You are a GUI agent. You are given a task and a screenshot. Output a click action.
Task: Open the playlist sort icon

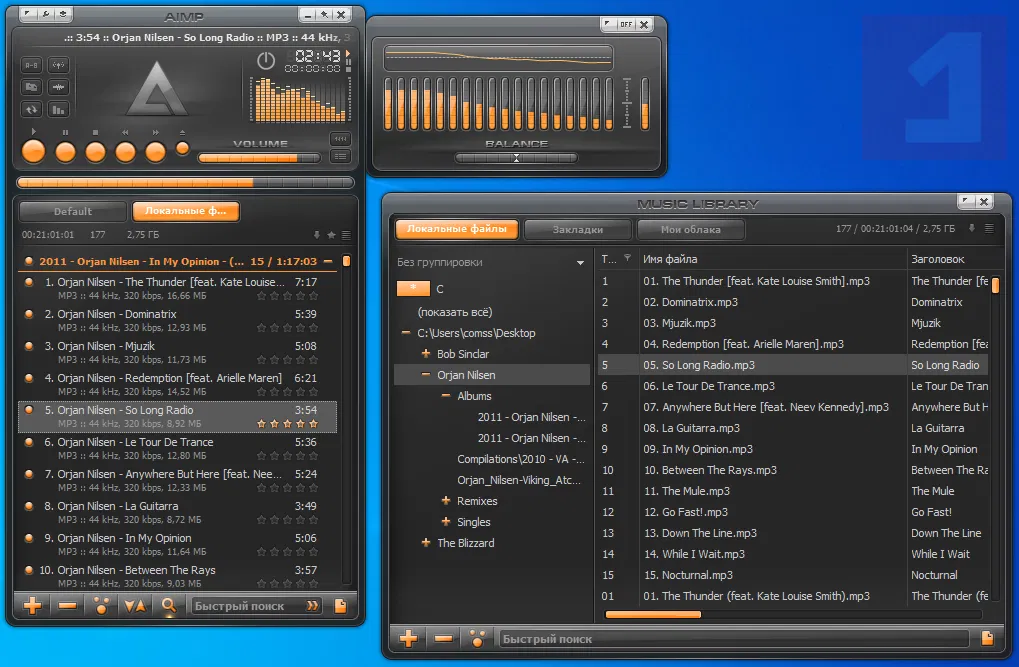(x=135, y=606)
